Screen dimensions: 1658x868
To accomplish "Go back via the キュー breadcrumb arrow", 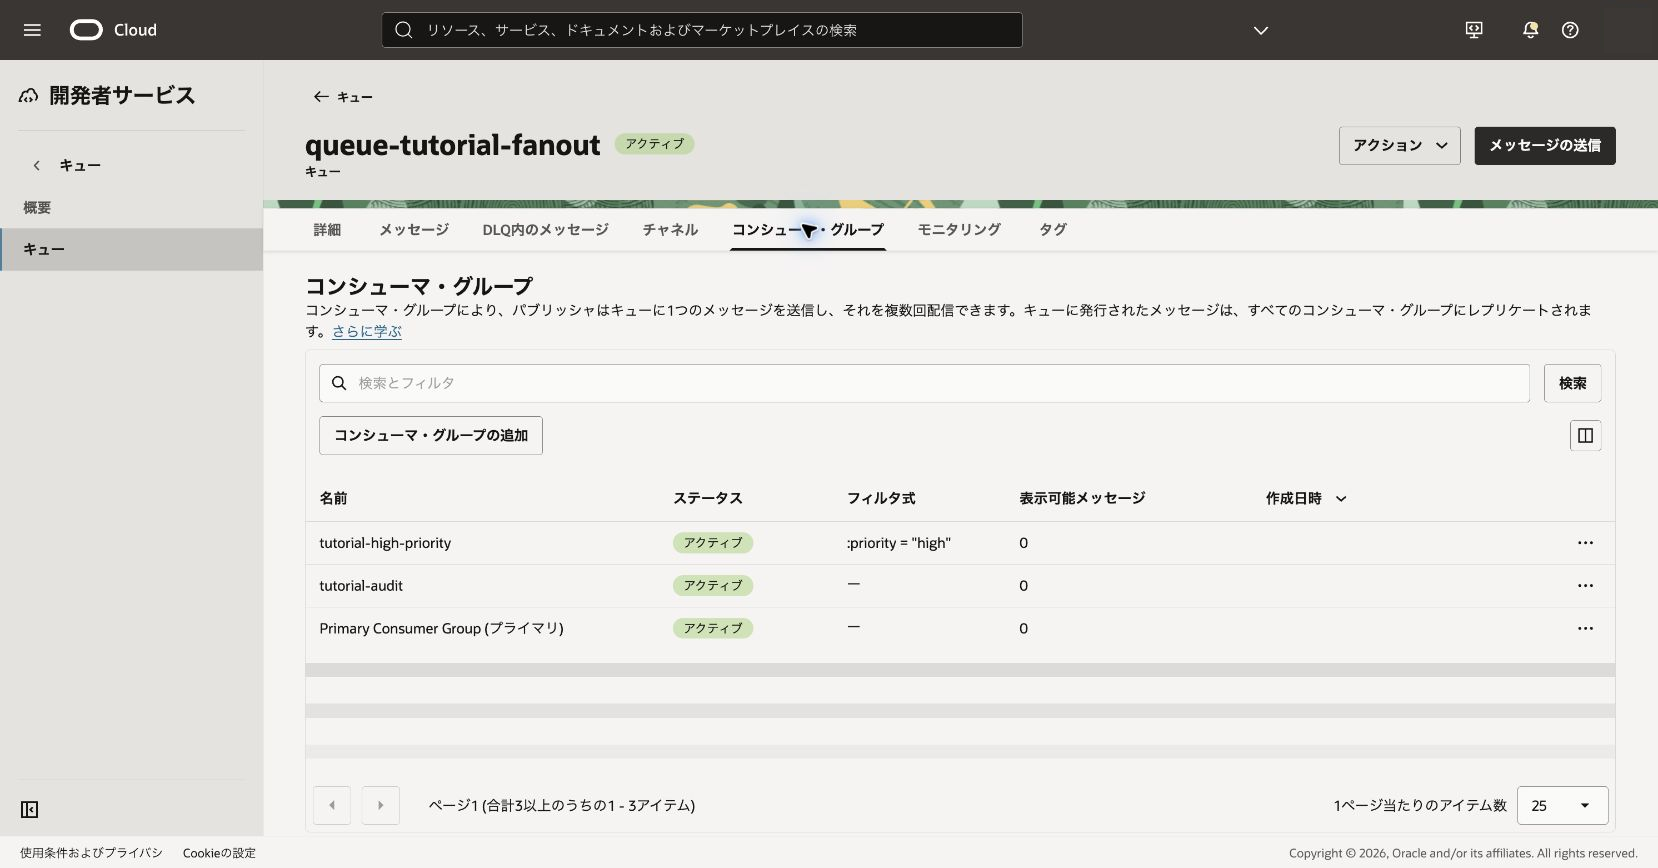I will (x=321, y=97).
